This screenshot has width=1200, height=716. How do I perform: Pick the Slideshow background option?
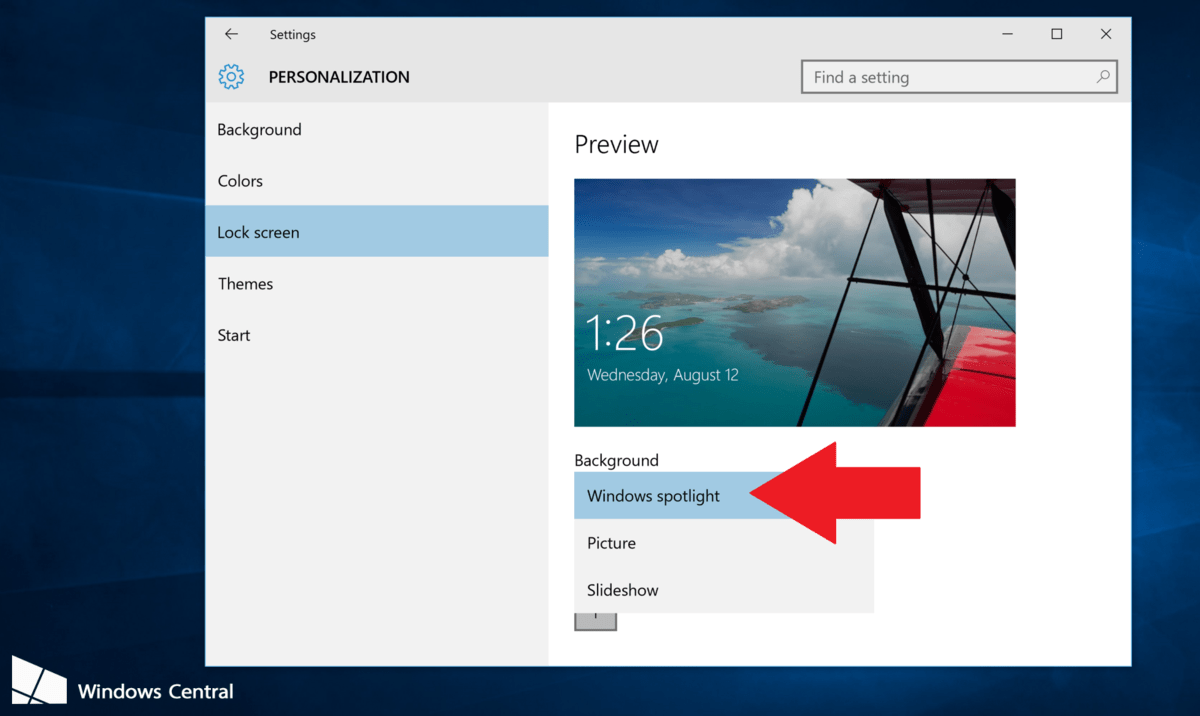[622, 590]
